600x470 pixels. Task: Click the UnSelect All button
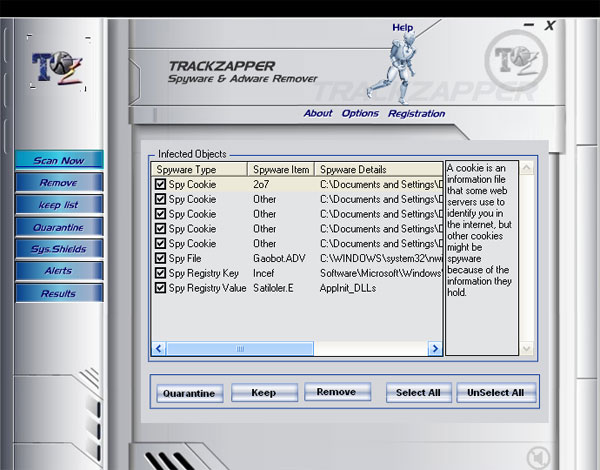(x=496, y=393)
